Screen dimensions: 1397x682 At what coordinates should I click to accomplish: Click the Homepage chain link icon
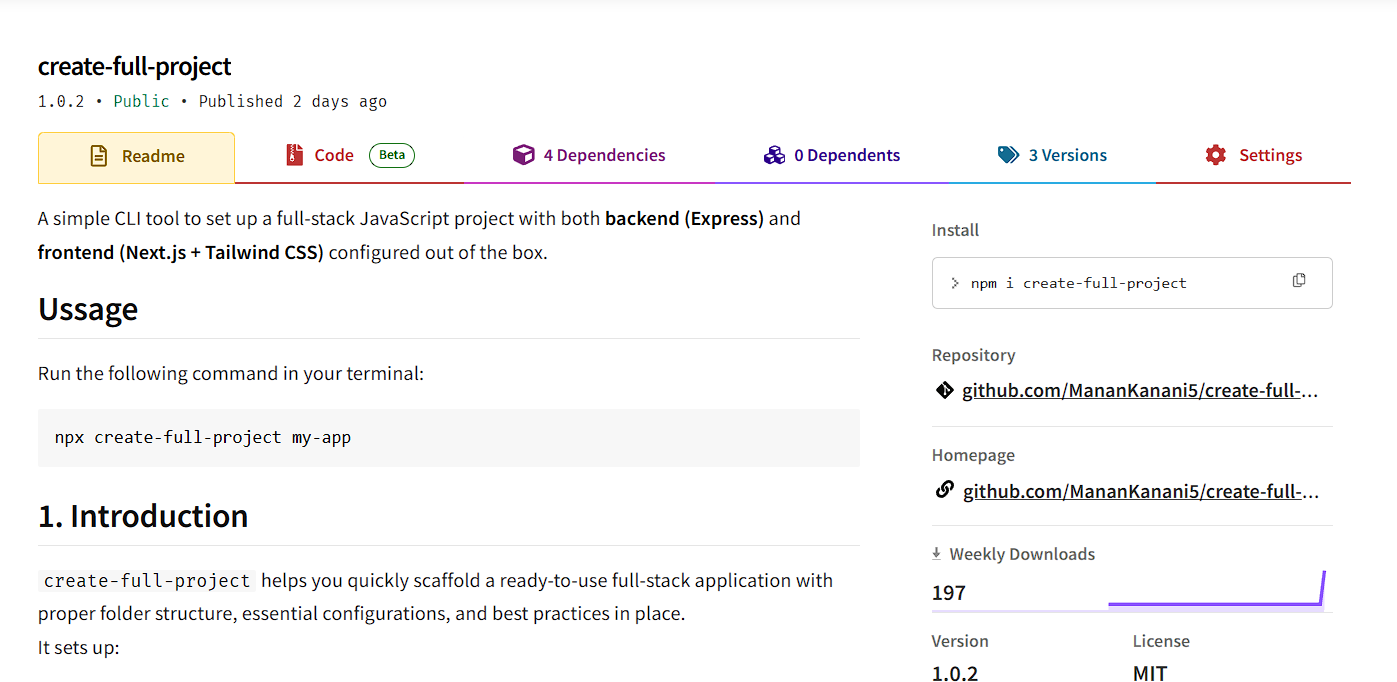click(944, 490)
